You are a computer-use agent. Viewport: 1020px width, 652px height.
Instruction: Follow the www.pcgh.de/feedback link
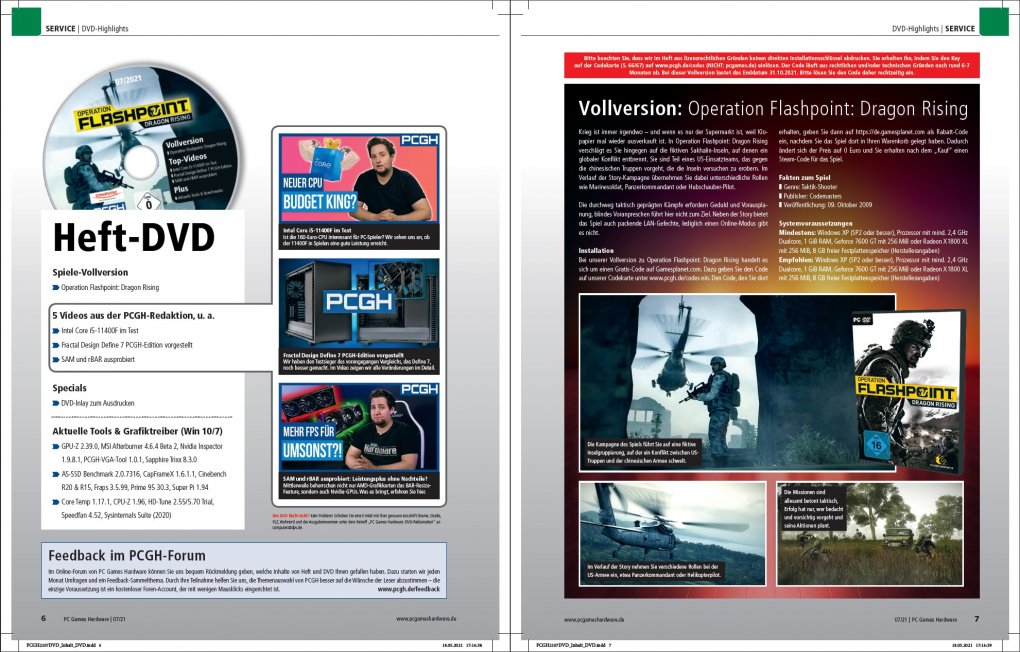[409, 588]
